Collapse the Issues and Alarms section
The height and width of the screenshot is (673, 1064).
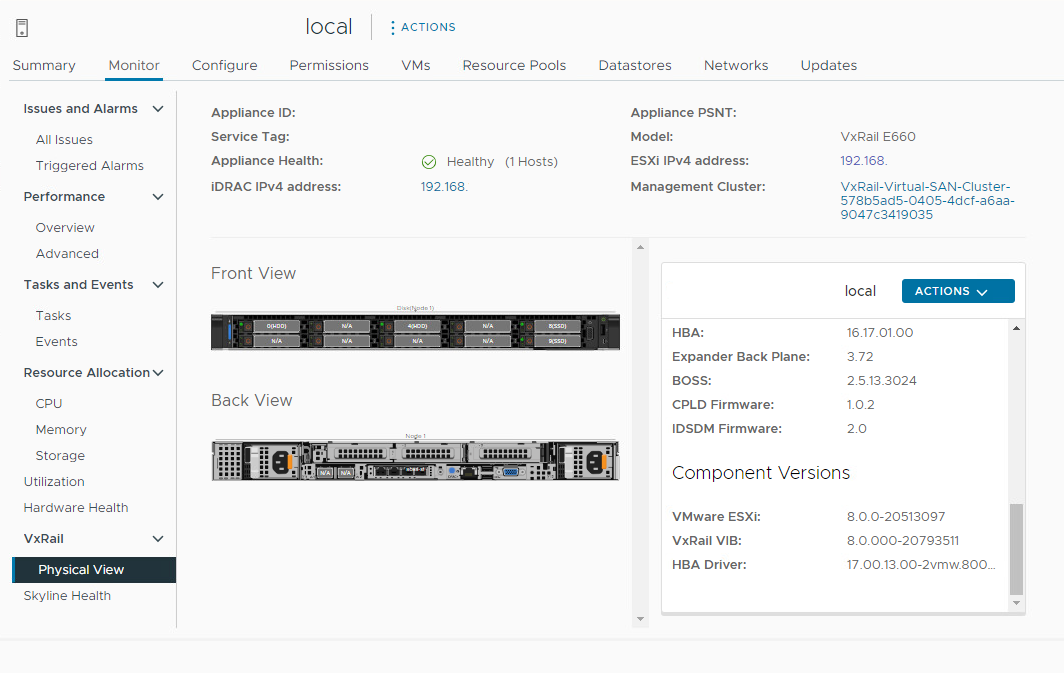pos(157,109)
